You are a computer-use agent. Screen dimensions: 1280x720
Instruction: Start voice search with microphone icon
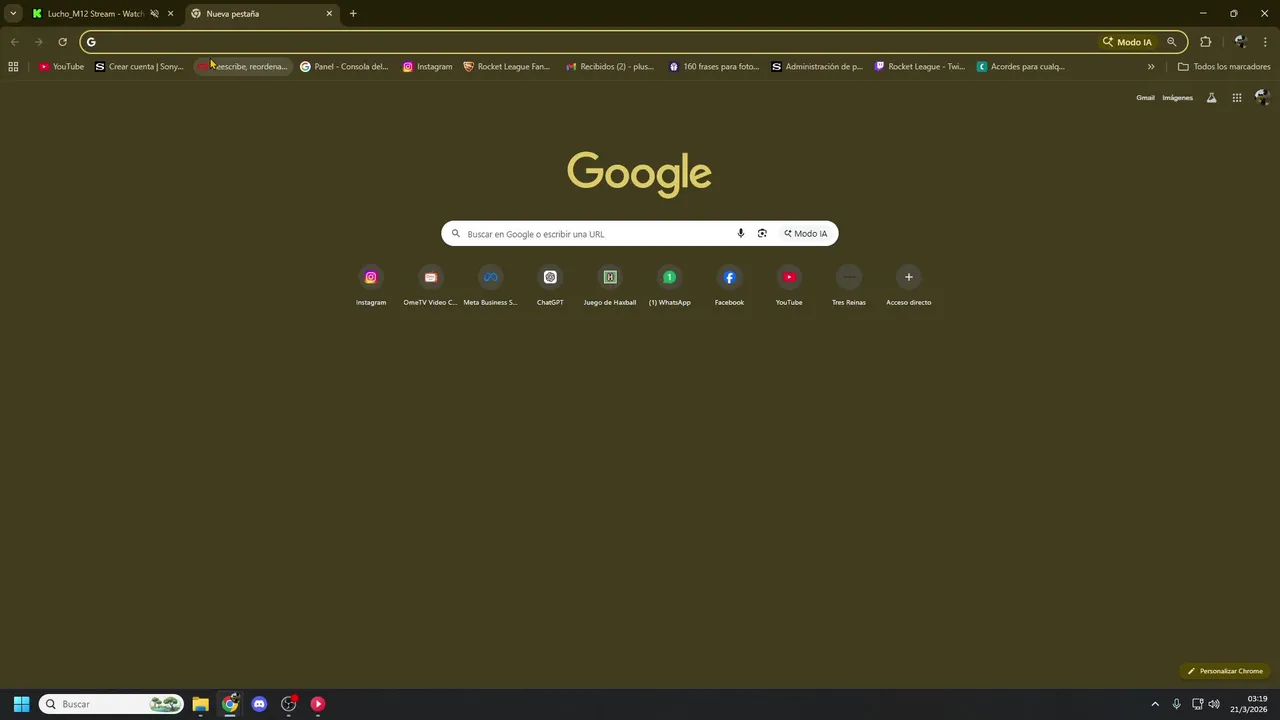point(741,233)
